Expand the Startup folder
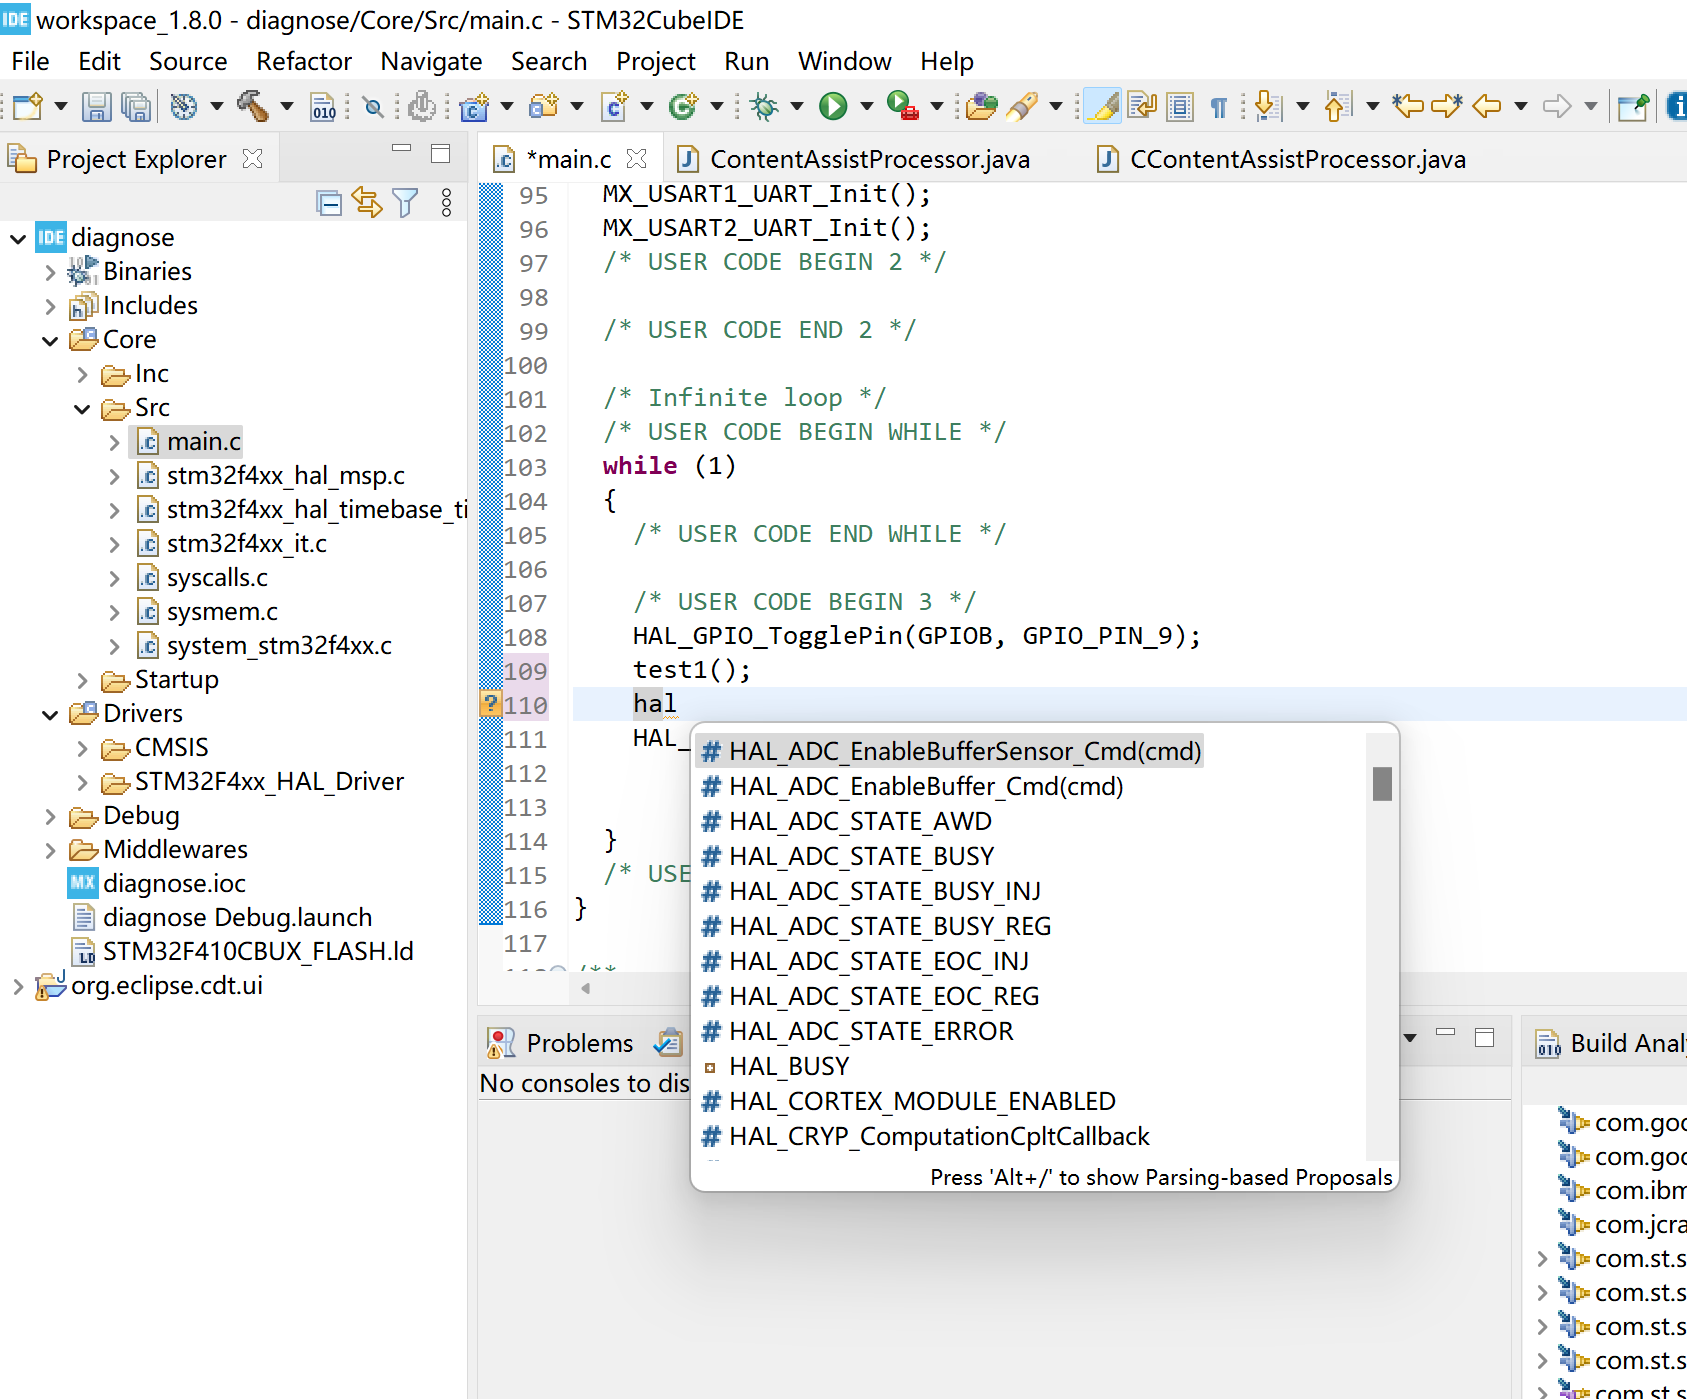This screenshot has width=1687, height=1399. click(82, 679)
